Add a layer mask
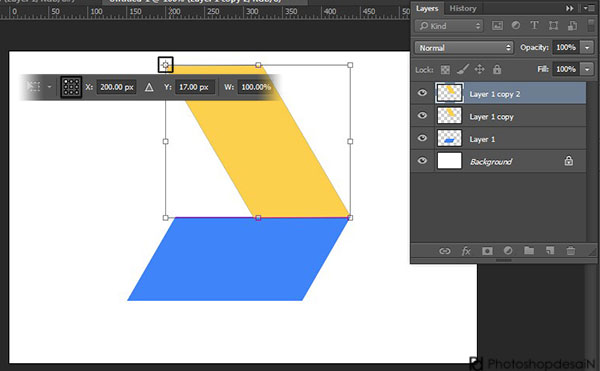 (x=487, y=251)
